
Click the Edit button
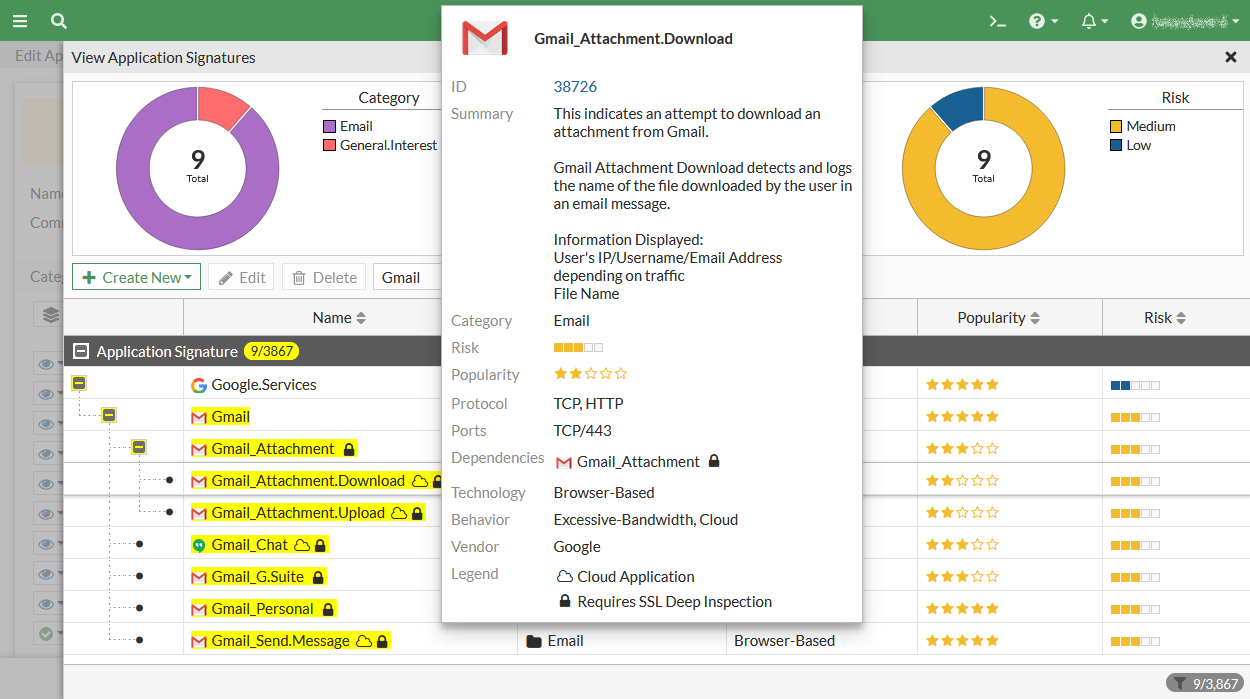tap(241, 277)
